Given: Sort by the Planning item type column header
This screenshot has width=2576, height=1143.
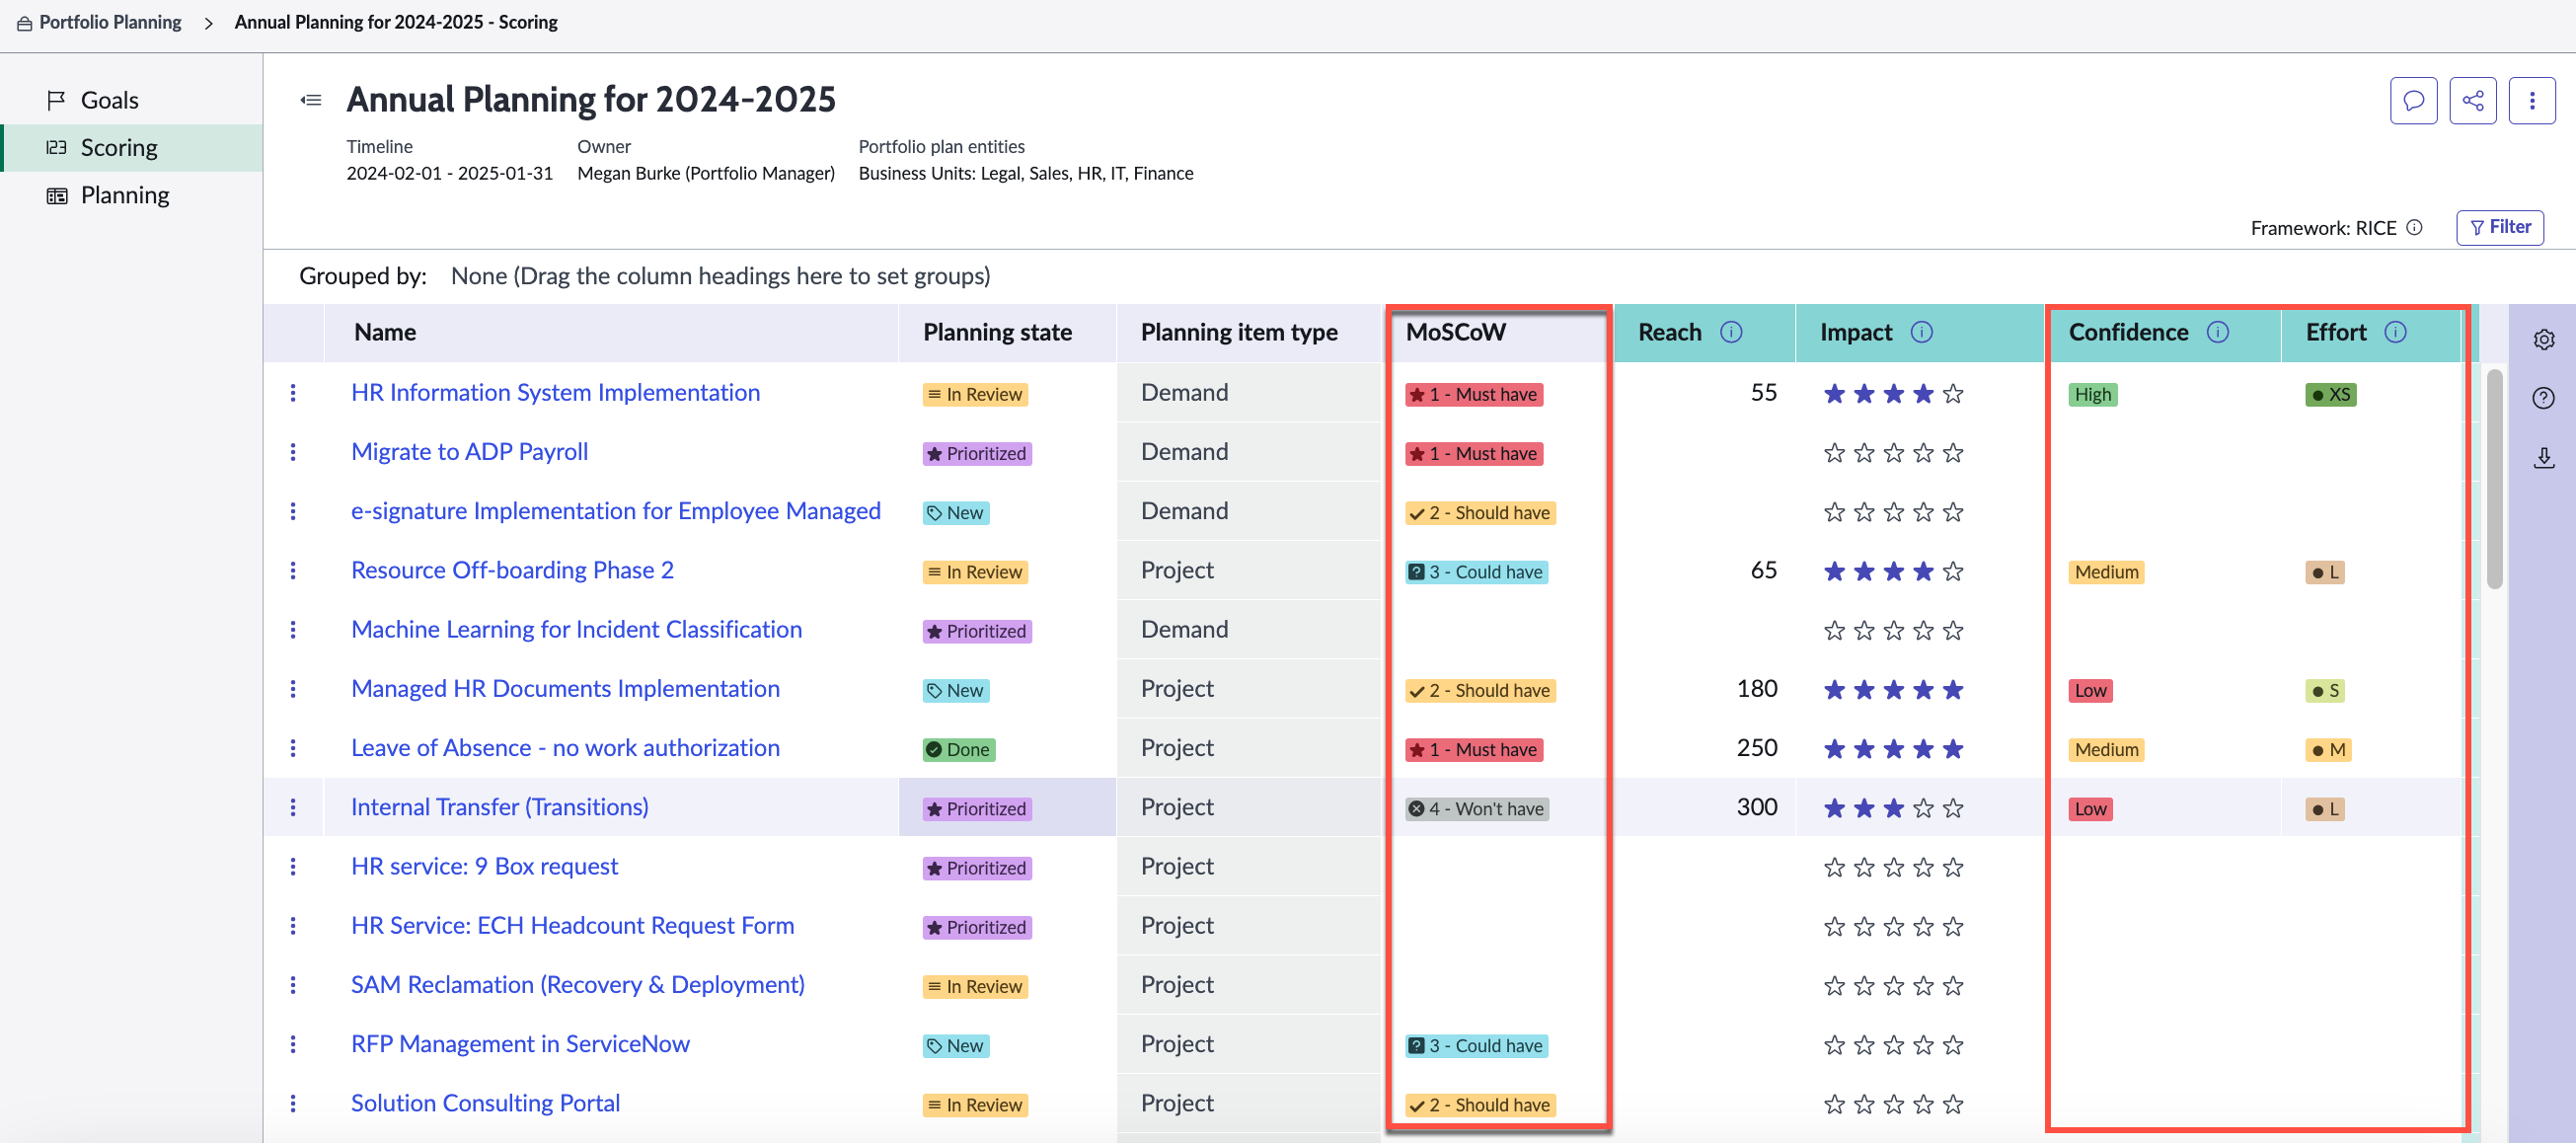Looking at the screenshot, I should [1239, 332].
